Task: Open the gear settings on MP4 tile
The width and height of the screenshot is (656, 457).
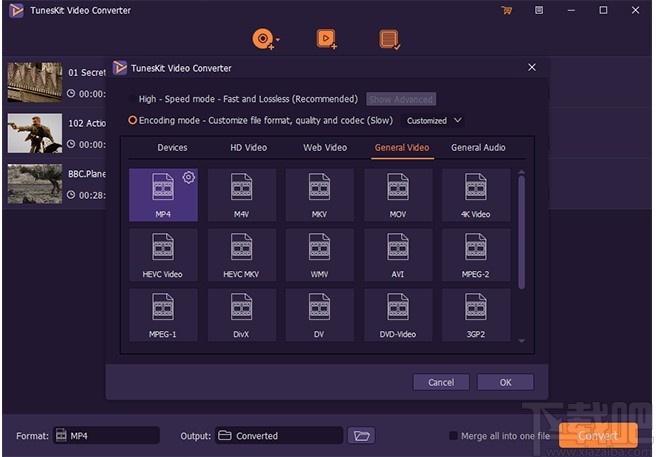Action: pyautogui.click(x=189, y=177)
